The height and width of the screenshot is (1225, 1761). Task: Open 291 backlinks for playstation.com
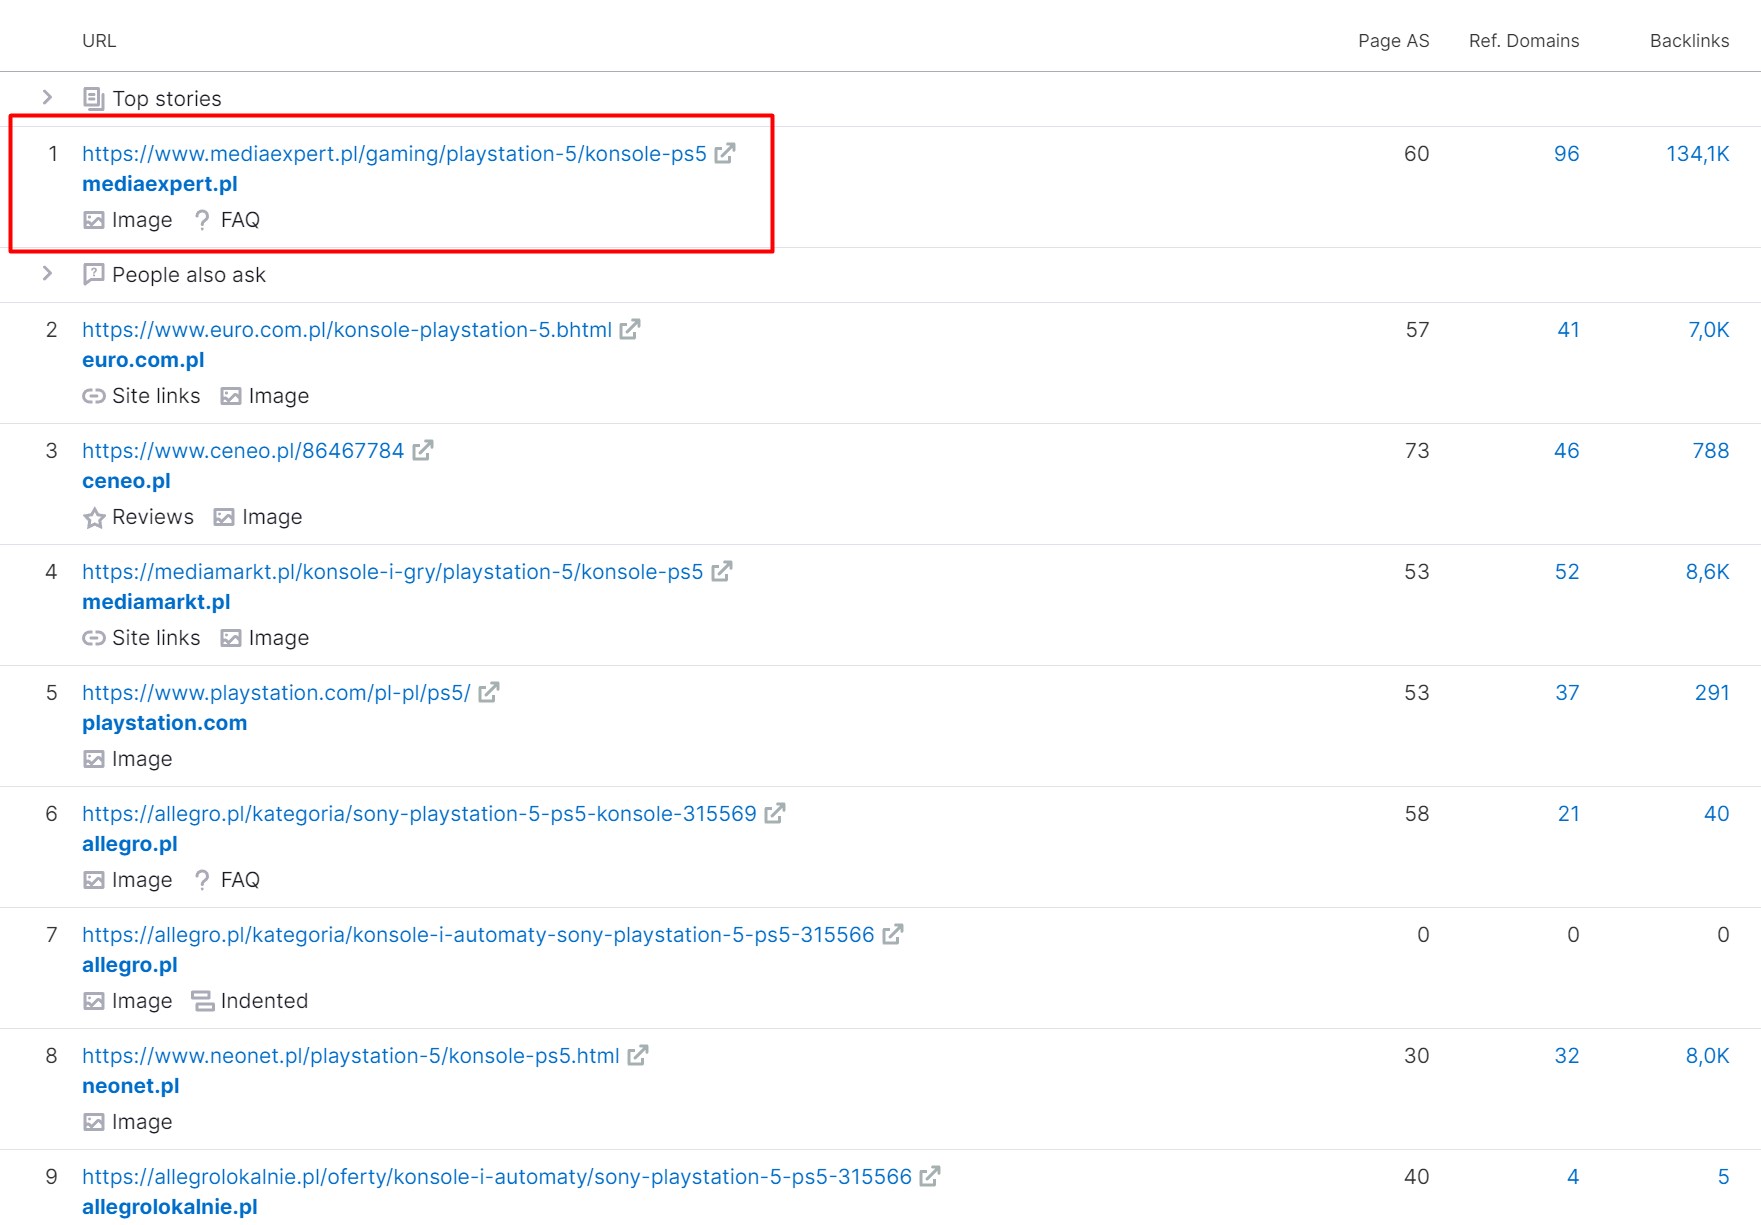tap(1712, 693)
